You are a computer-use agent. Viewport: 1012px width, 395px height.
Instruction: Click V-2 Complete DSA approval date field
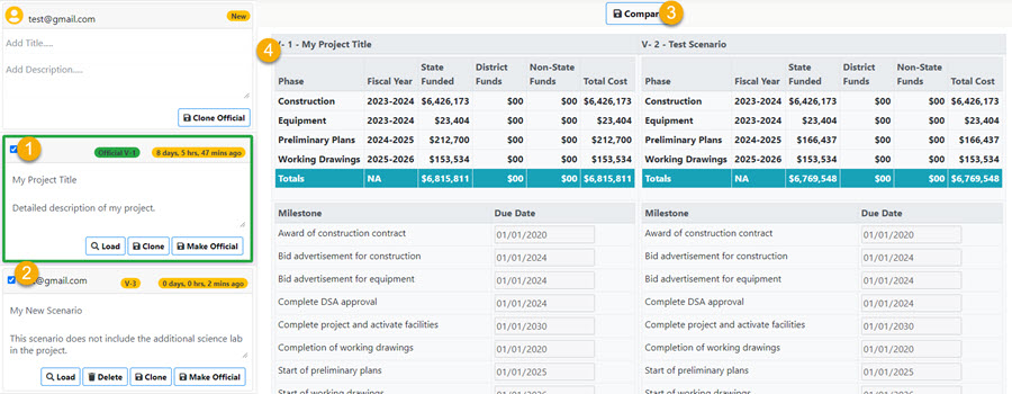coord(911,303)
